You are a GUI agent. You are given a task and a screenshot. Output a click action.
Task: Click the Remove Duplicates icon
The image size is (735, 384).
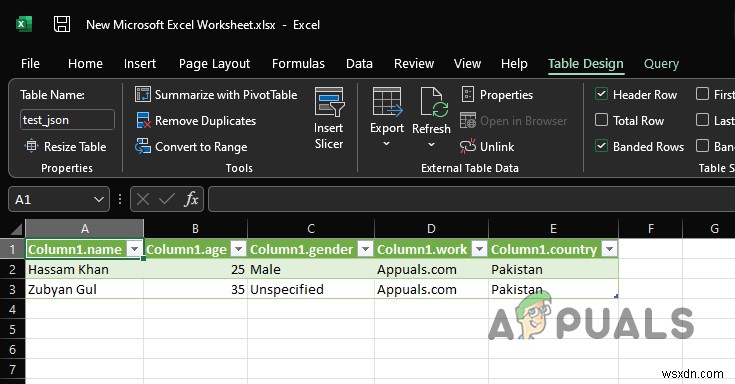click(143, 120)
